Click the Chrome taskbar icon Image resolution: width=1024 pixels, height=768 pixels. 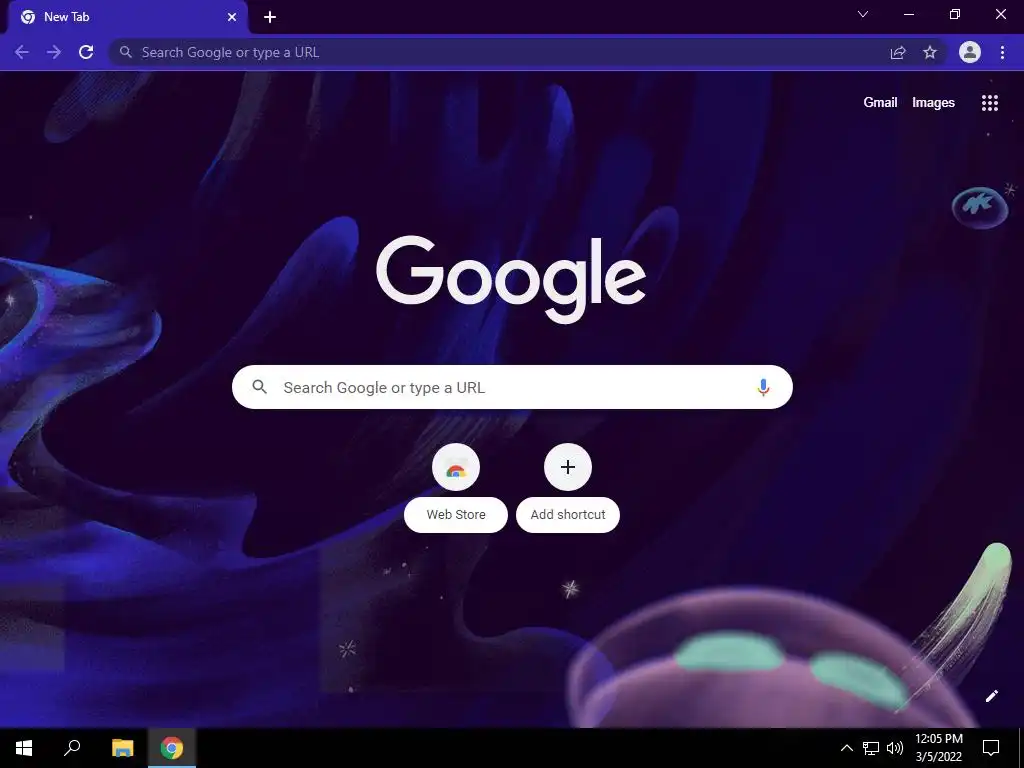pos(172,748)
